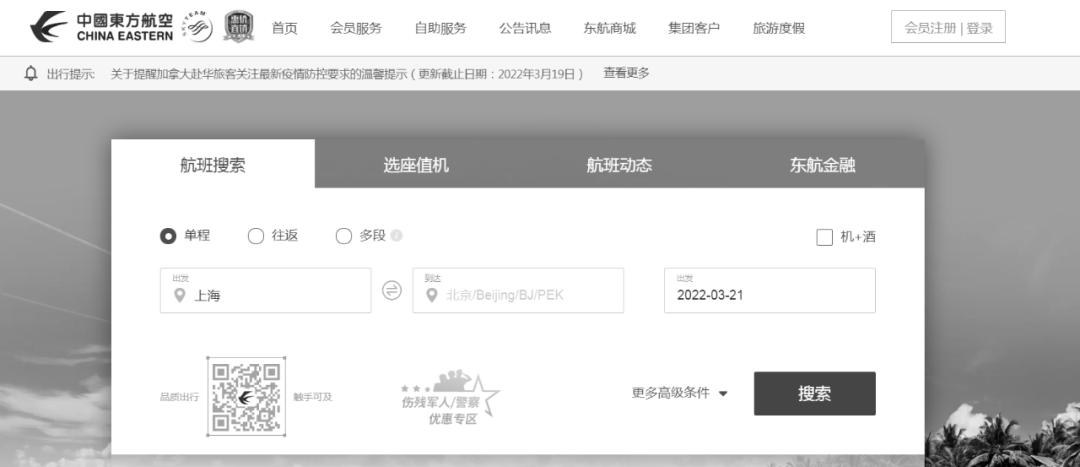Open the 首页 menu item
Viewport: 1080px width, 467px height.
284,28
